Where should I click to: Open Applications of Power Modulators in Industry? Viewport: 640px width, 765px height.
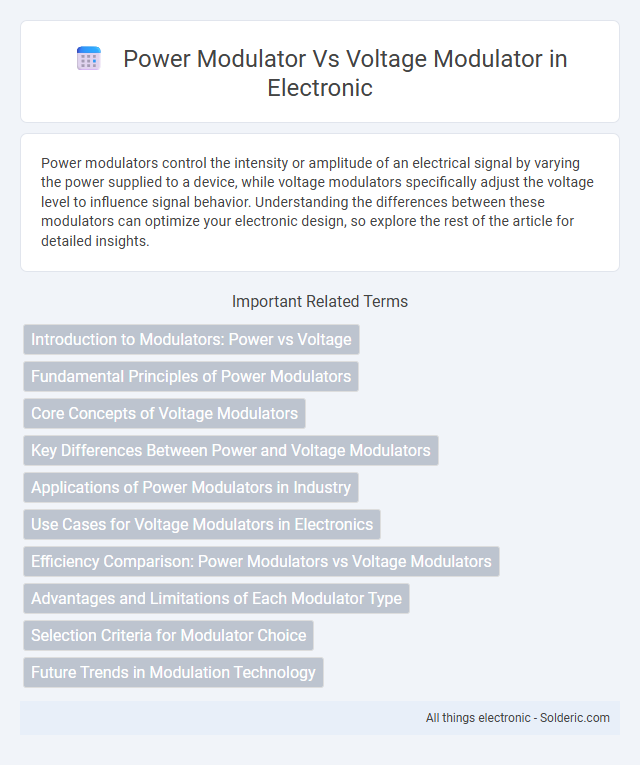click(191, 487)
